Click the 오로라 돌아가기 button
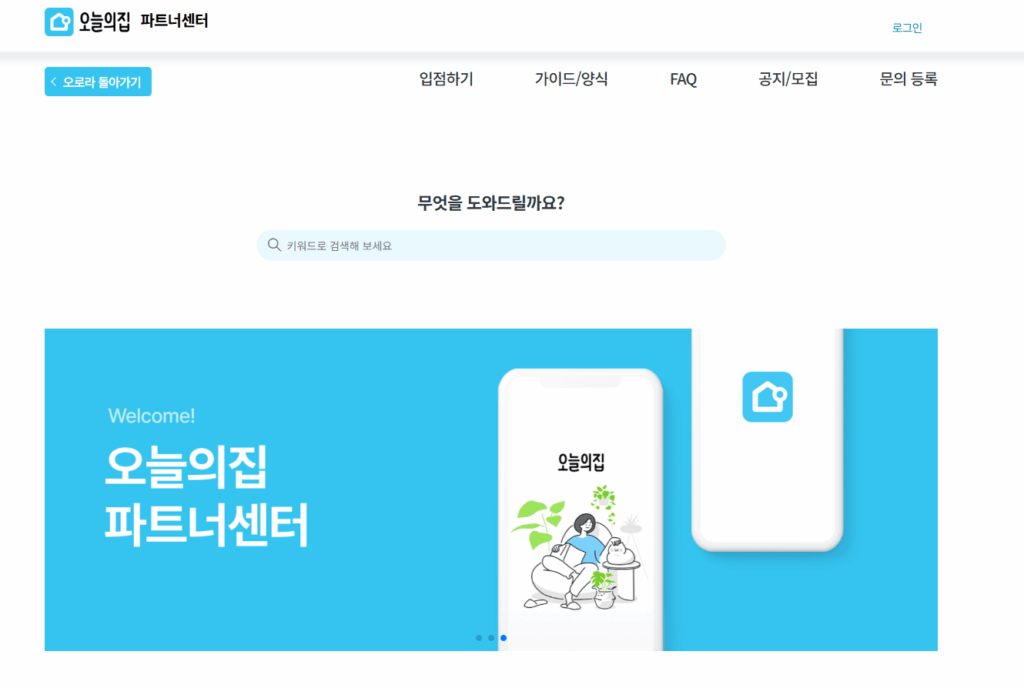Screen dimensions: 1024x688 pos(98,82)
